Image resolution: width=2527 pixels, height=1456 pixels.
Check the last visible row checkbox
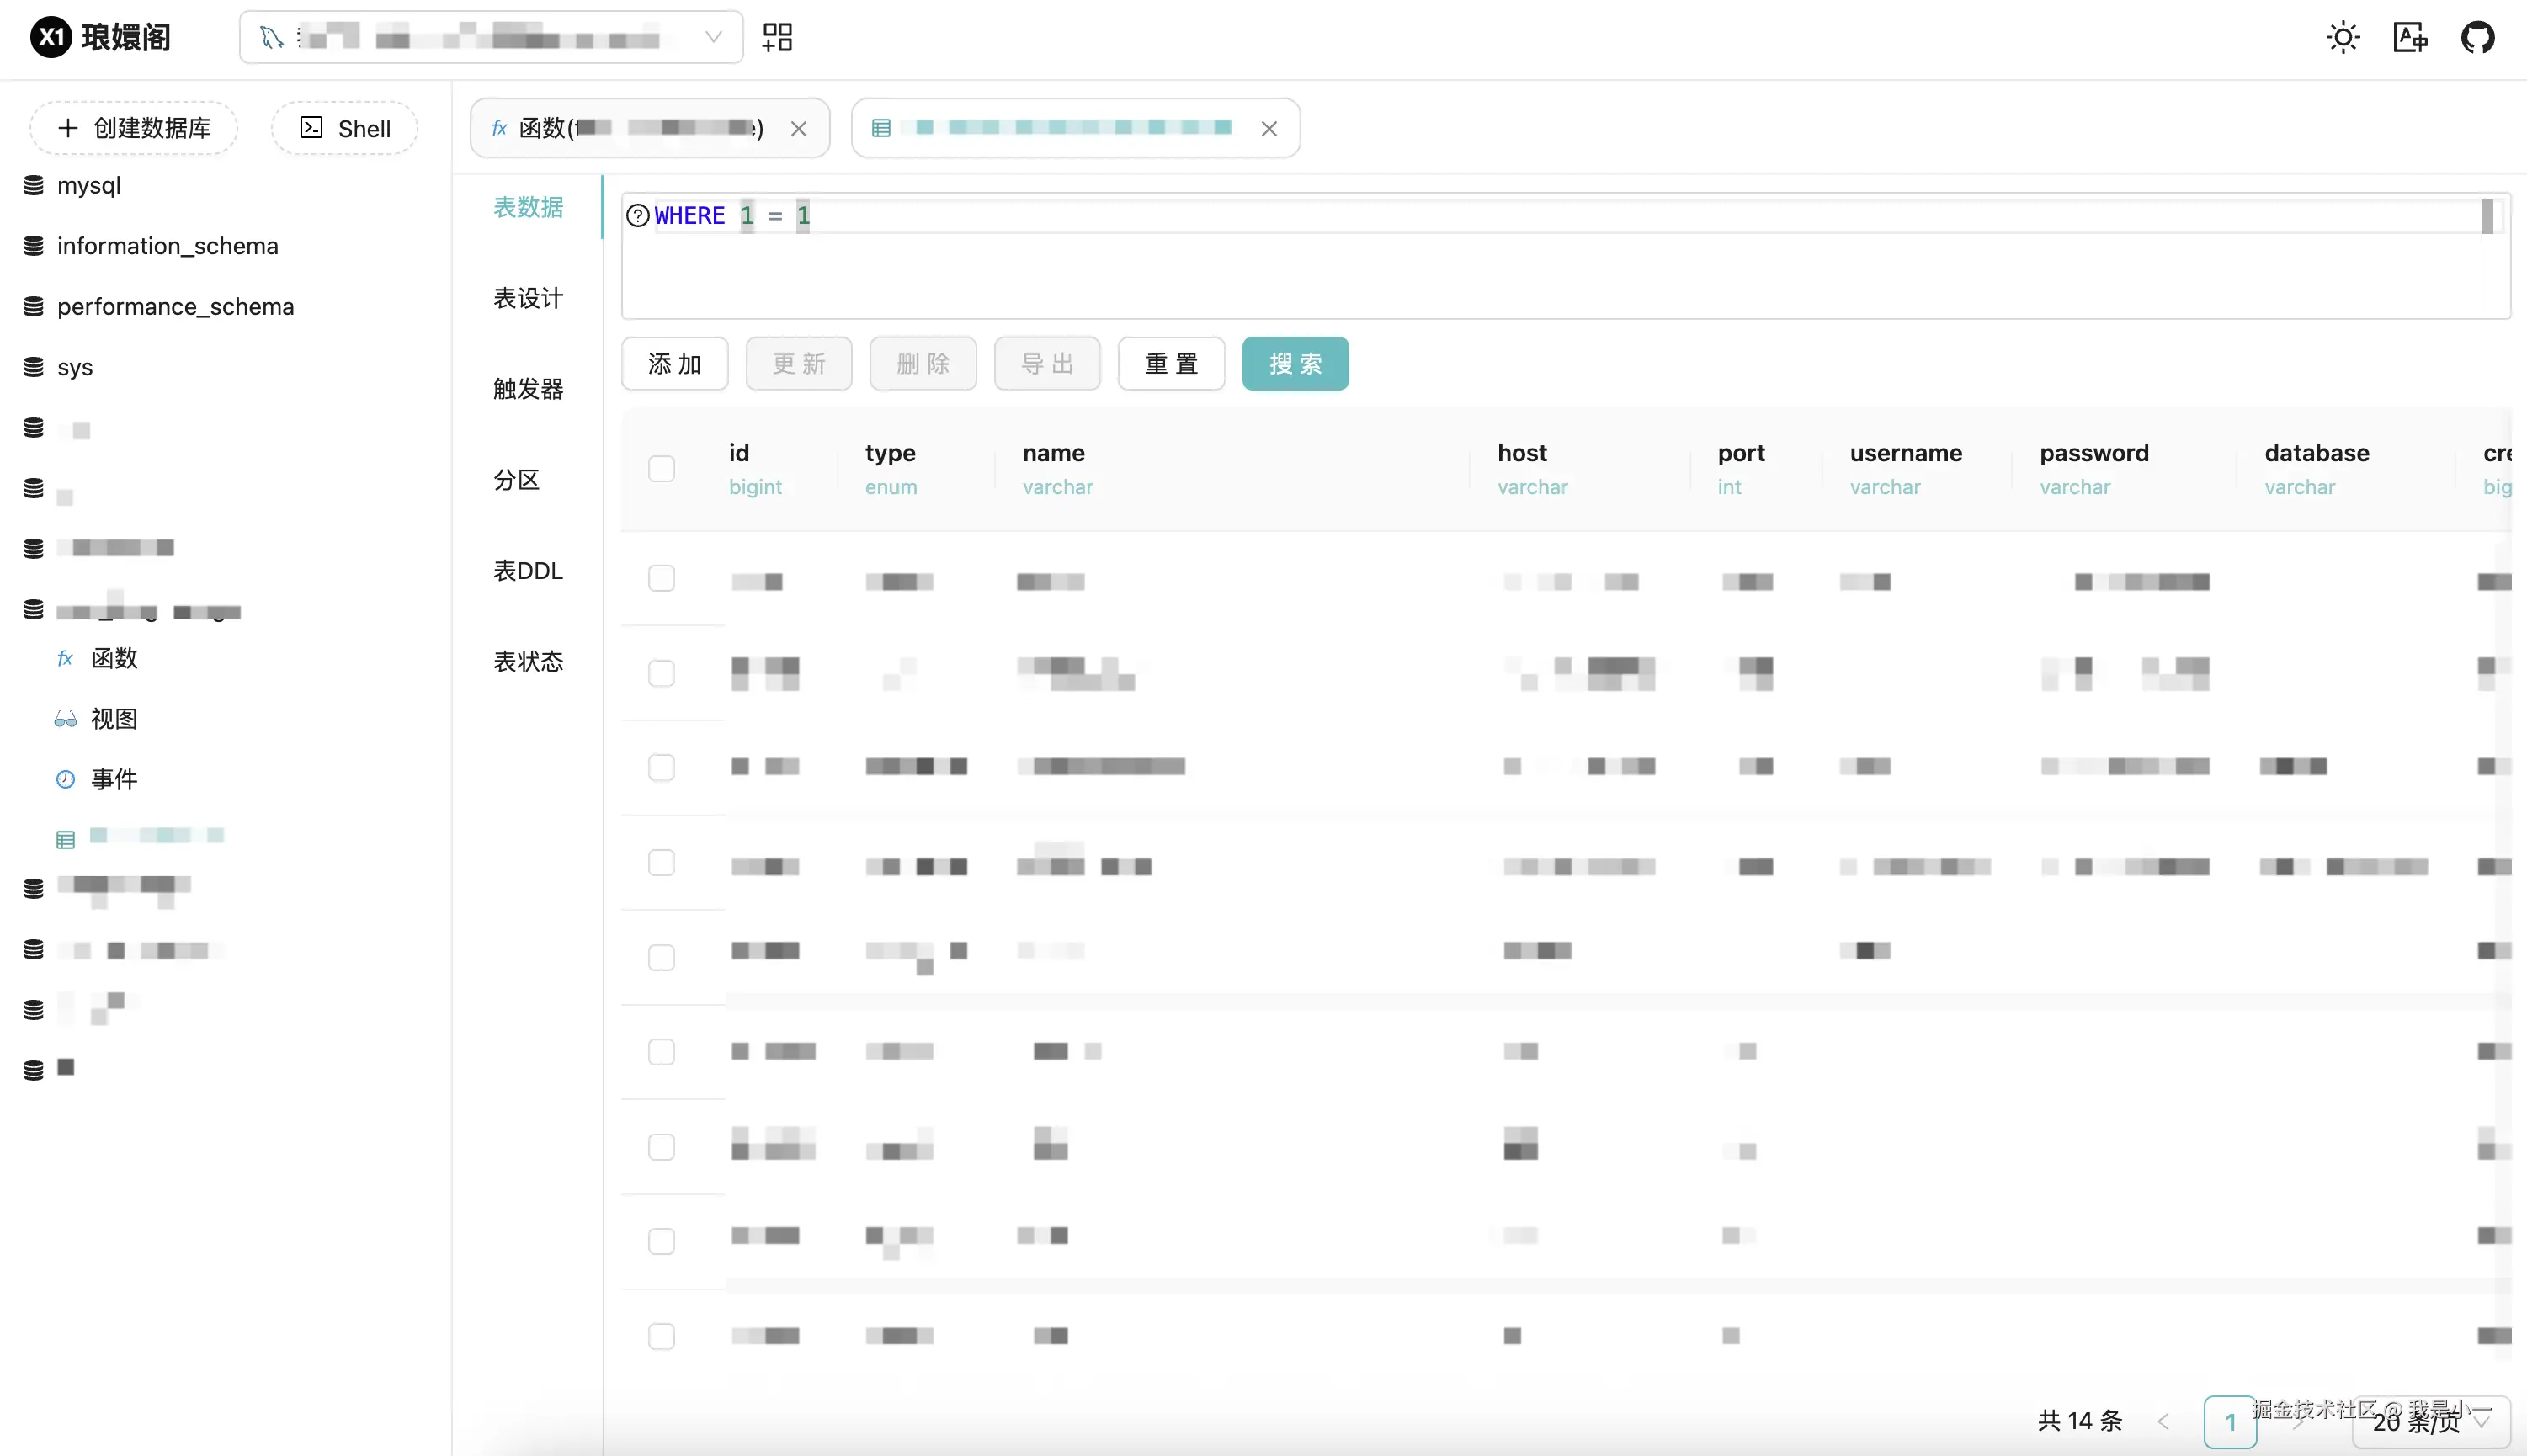661,1336
